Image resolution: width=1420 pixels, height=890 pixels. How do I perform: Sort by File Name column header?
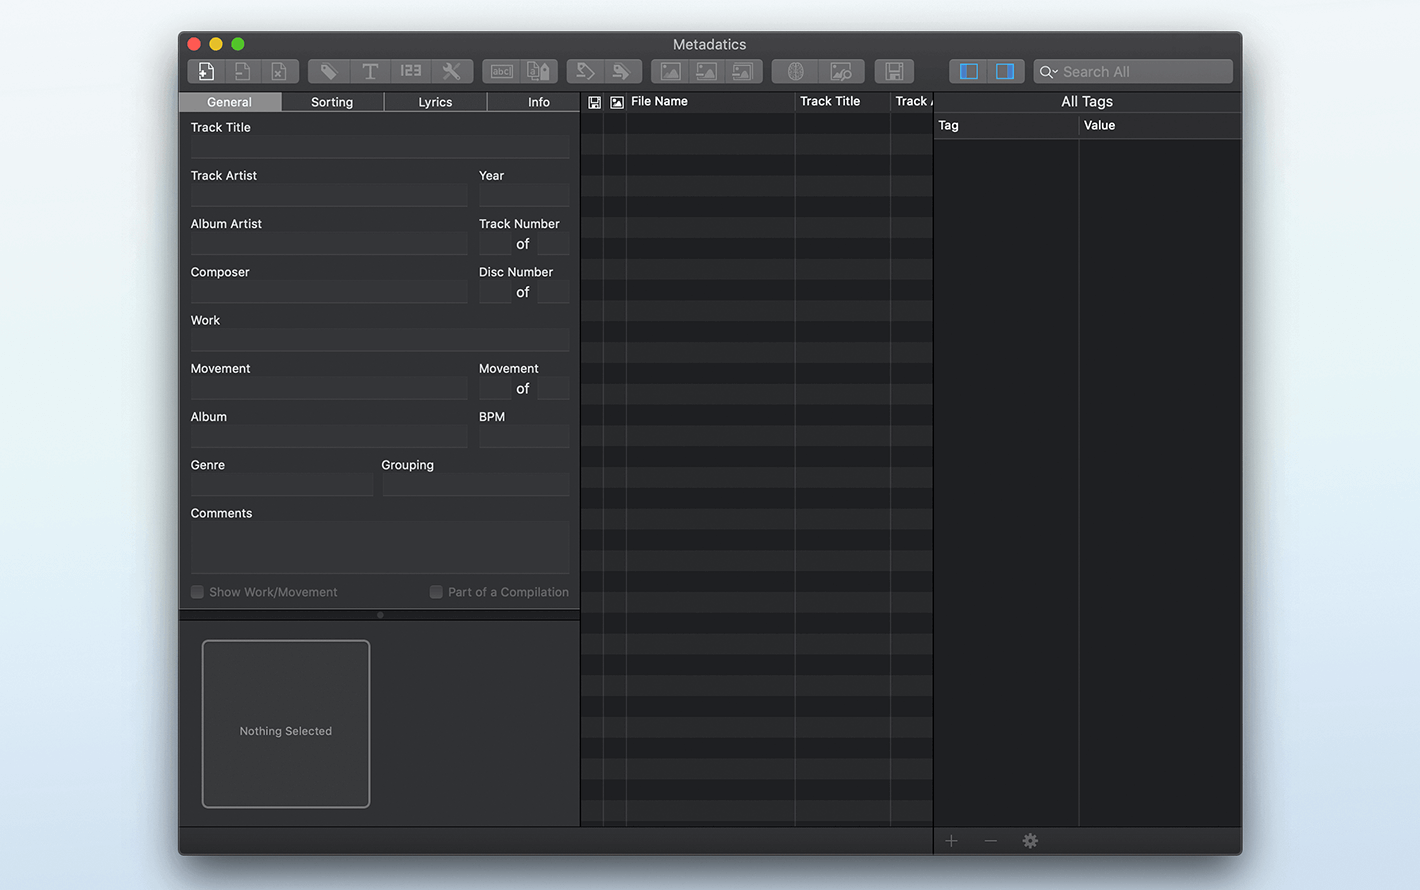pos(710,101)
